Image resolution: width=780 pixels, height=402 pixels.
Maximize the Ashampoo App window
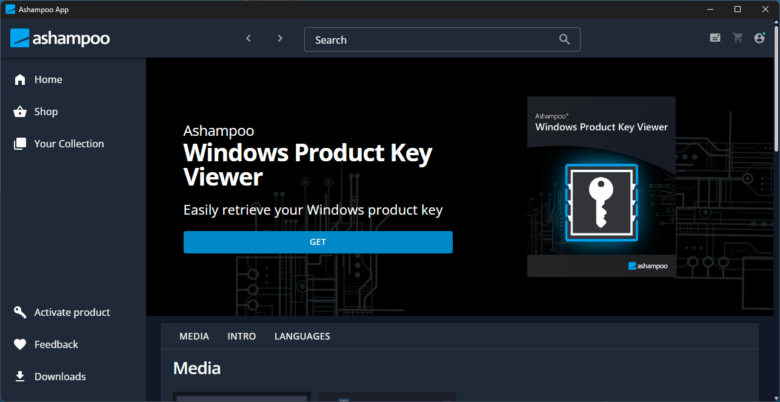(x=738, y=9)
